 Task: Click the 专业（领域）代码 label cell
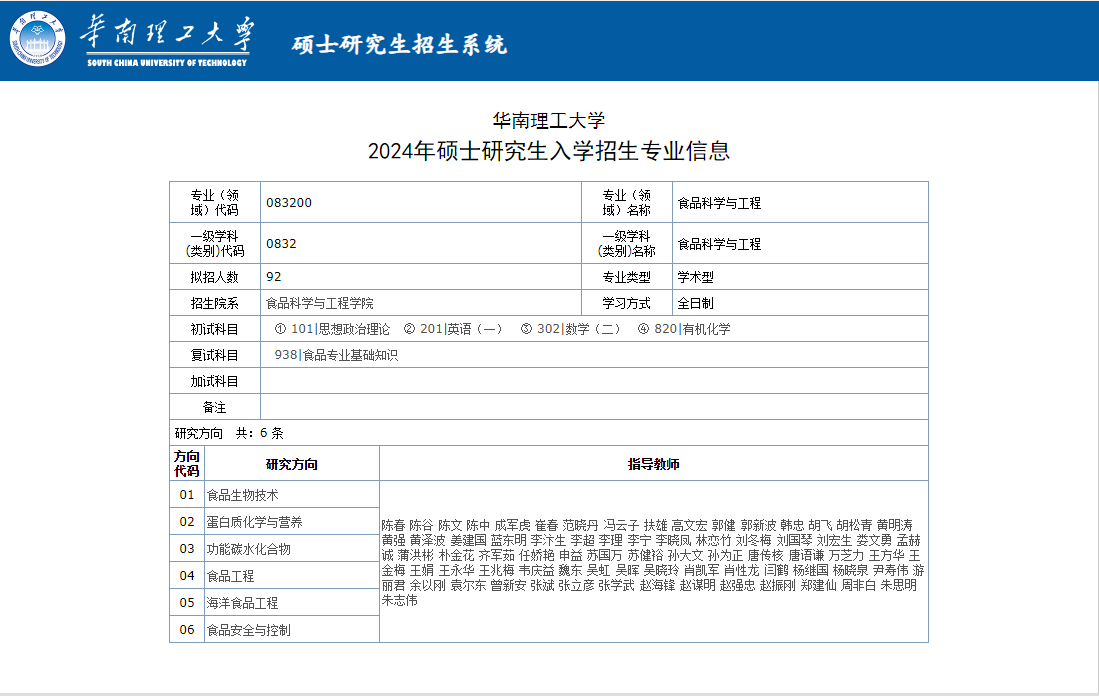214,203
